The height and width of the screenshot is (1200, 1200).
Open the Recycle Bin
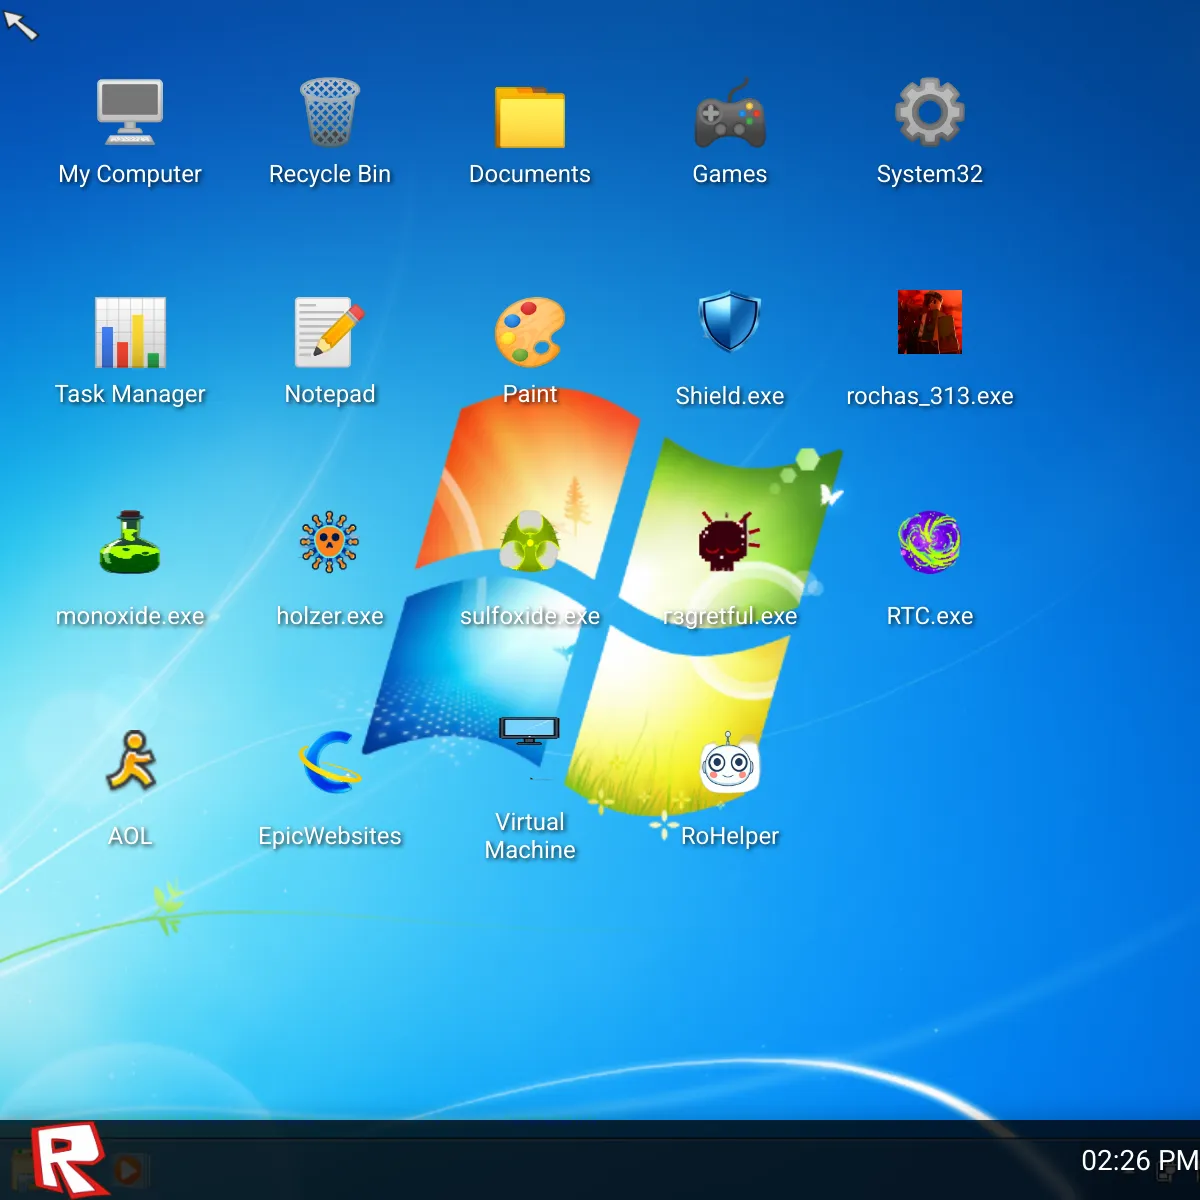tap(330, 113)
